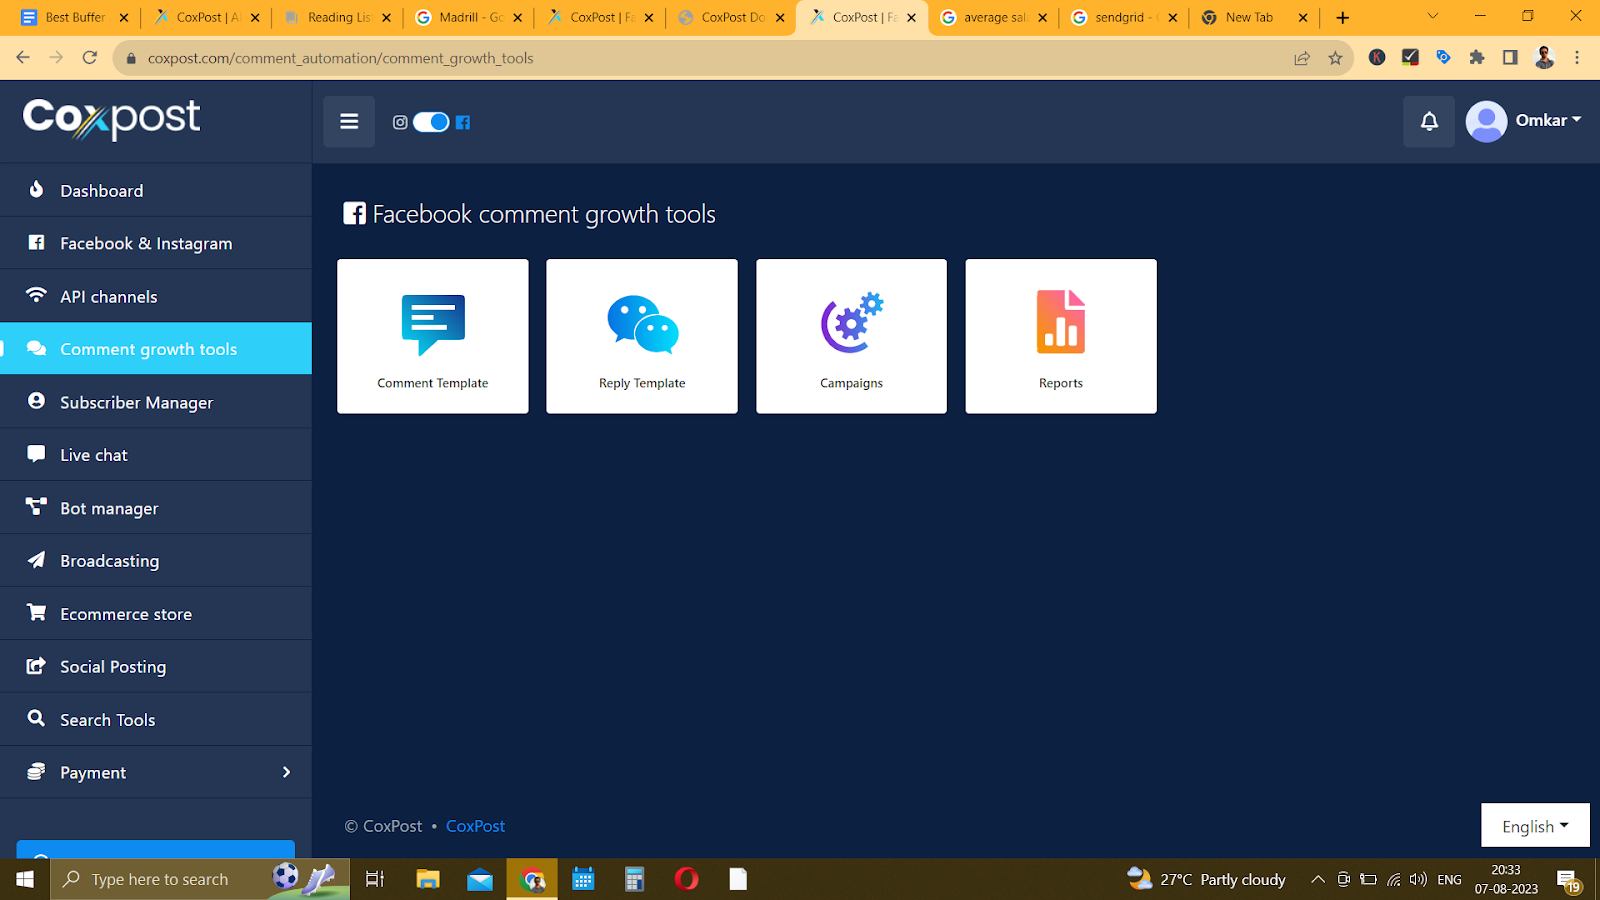Open Ecommerce store in sidebar
Image resolution: width=1600 pixels, height=900 pixels.
(x=156, y=614)
